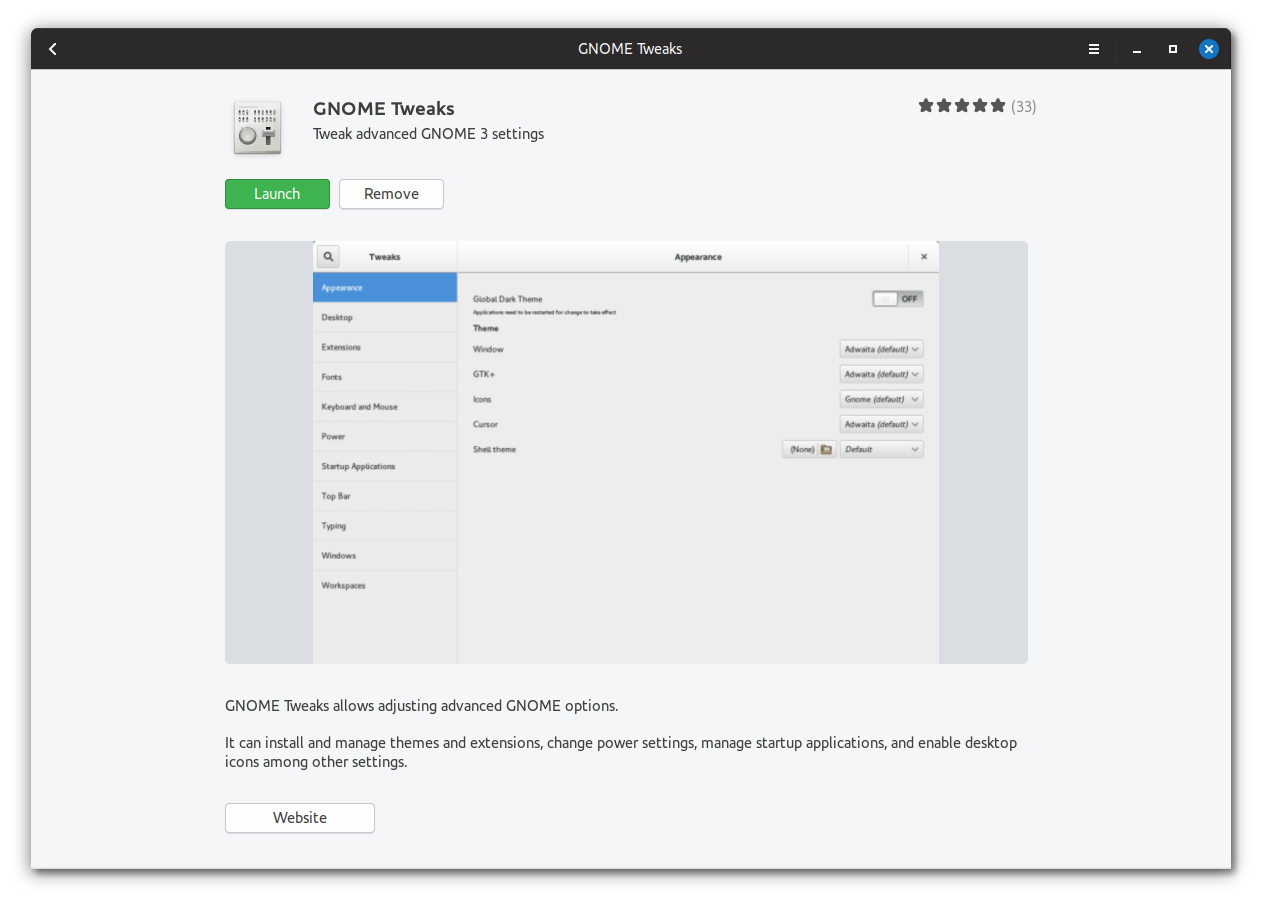The height and width of the screenshot is (907, 1266).
Task: Select Appearance in the Tweaks sidebar
Action: 385,288
